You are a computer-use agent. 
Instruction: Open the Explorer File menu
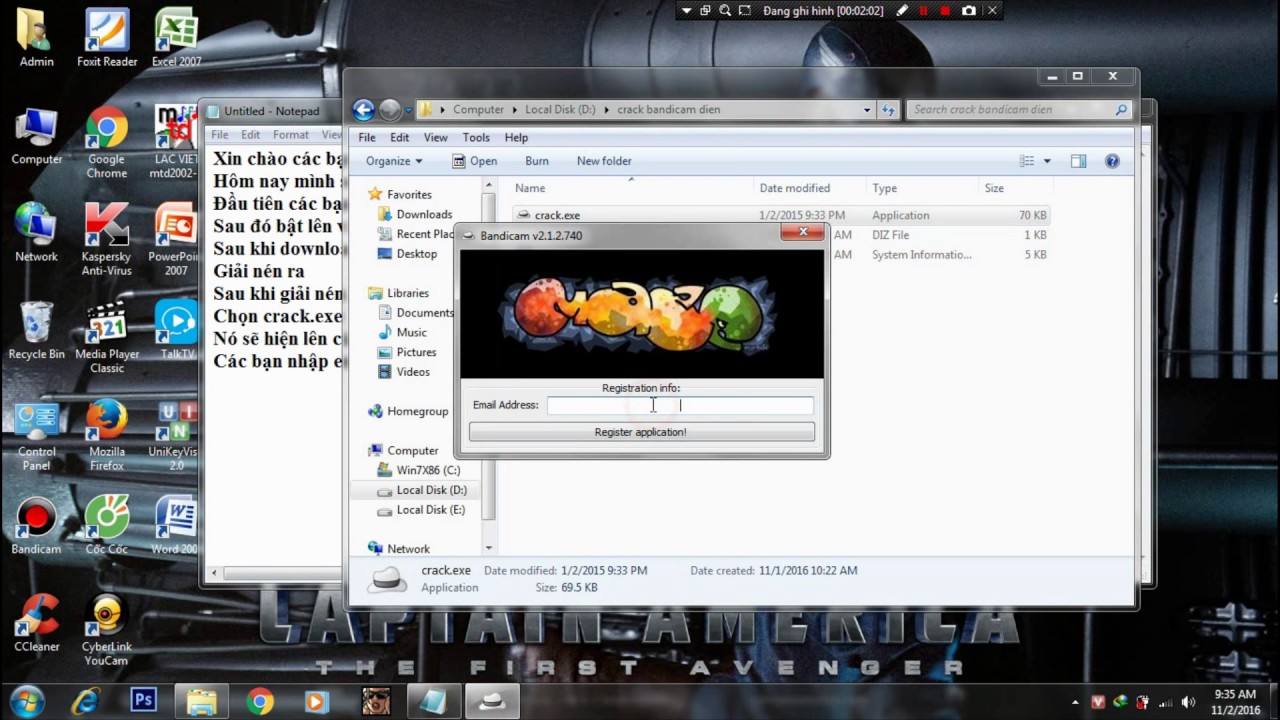coord(367,137)
